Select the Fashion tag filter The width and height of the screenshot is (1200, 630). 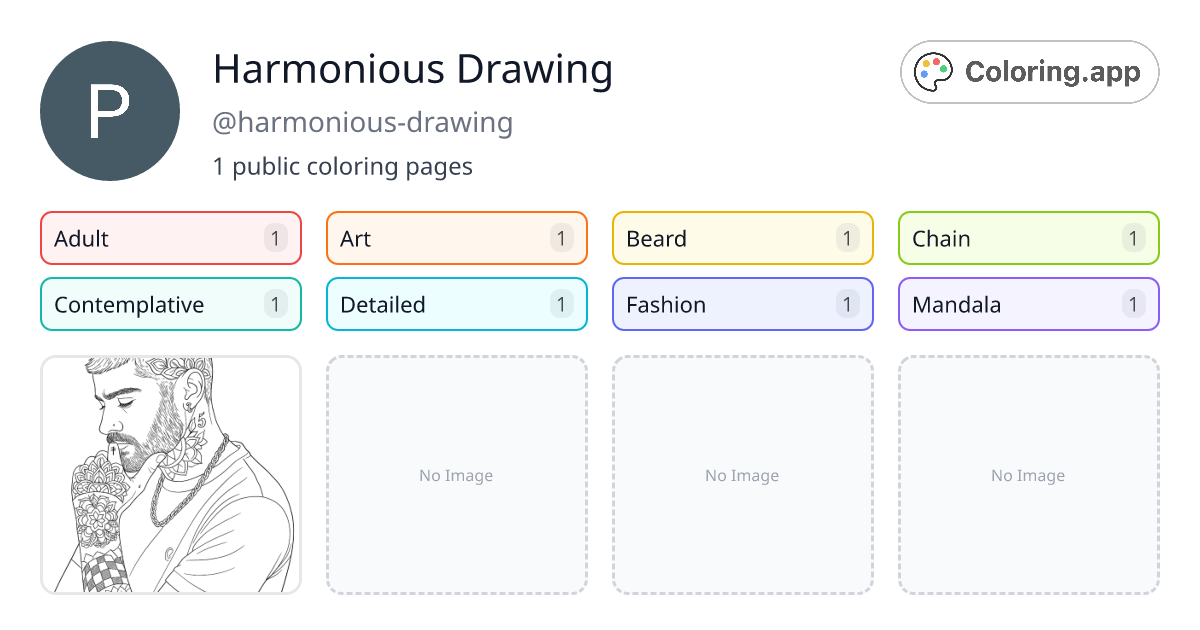(x=742, y=304)
